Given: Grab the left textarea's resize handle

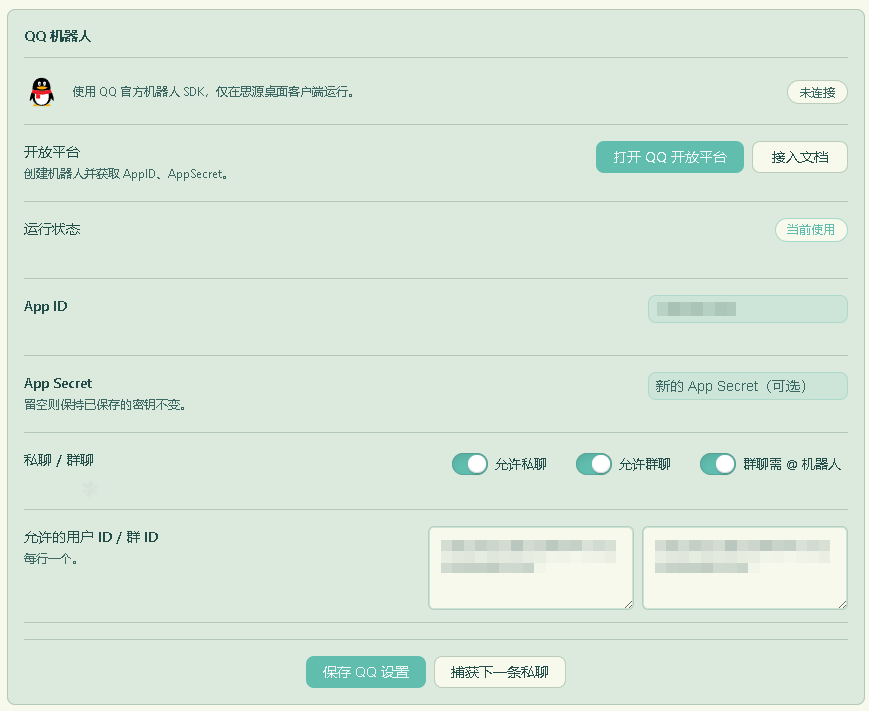Looking at the screenshot, I should pyautogui.click(x=628, y=604).
